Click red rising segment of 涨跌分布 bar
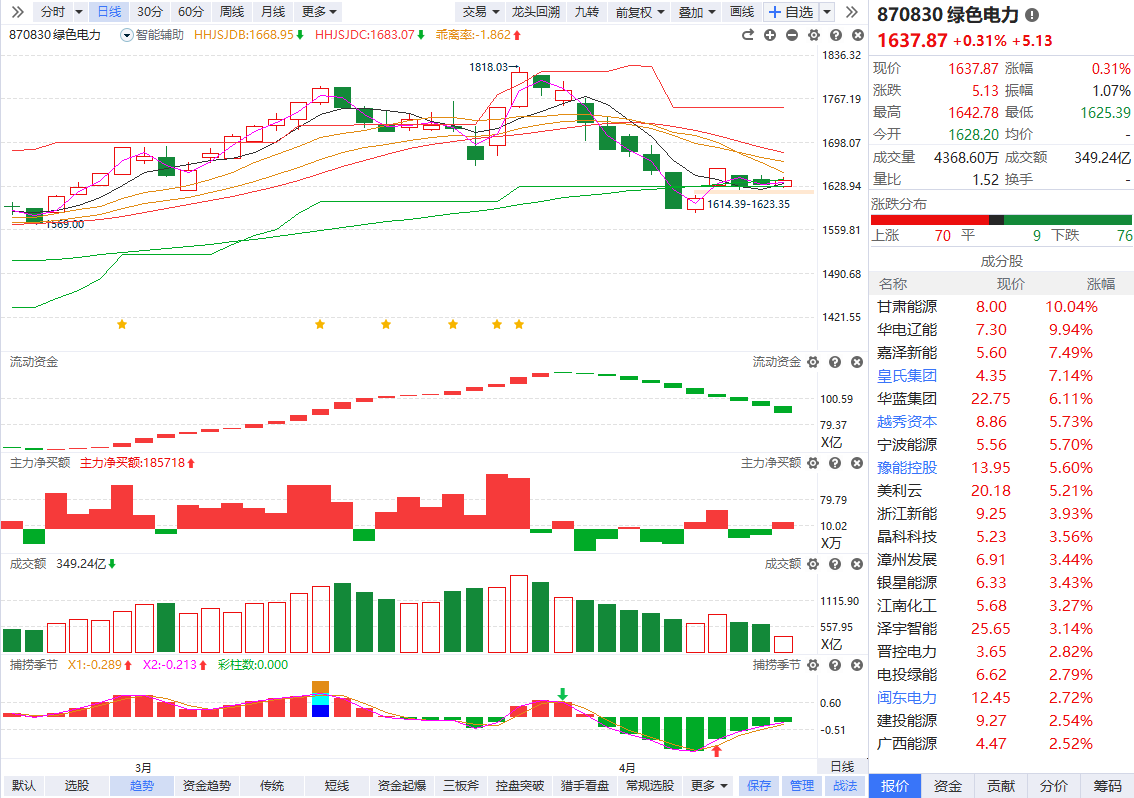The height and width of the screenshot is (798, 1134). [929, 220]
